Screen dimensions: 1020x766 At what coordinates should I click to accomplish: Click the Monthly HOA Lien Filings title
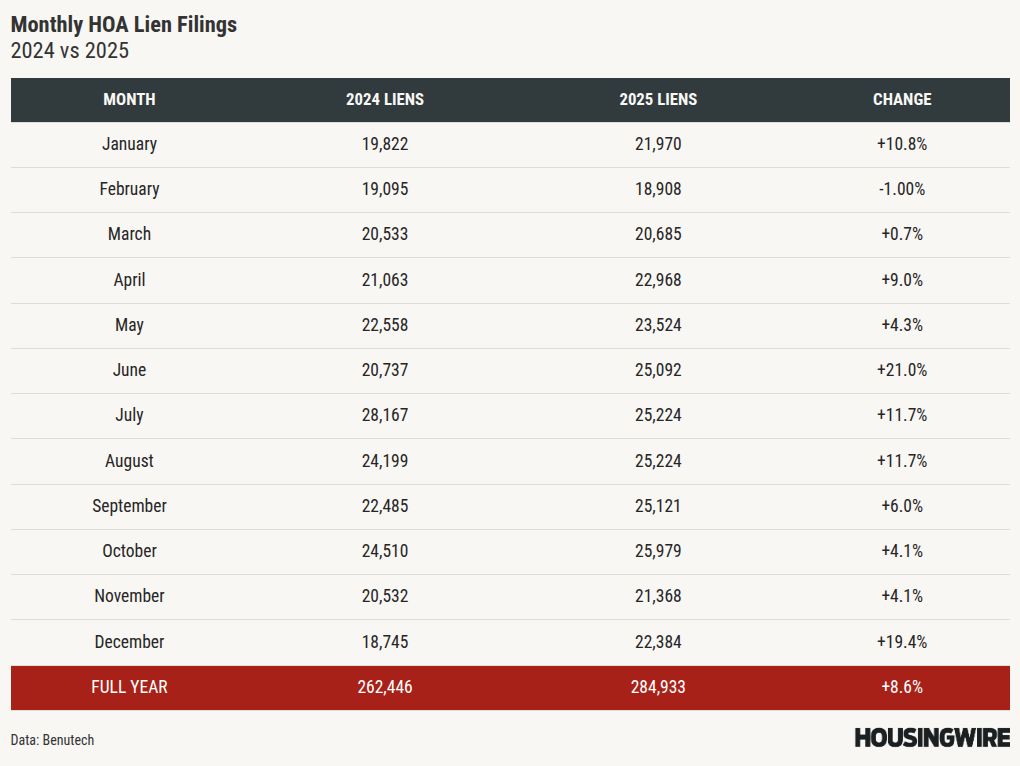[x=124, y=24]
